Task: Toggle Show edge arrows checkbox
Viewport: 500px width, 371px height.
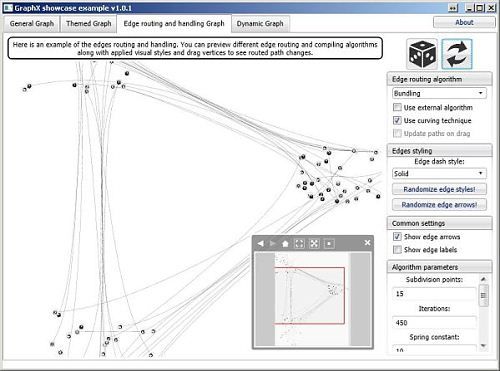Action: tap(397, 237)
